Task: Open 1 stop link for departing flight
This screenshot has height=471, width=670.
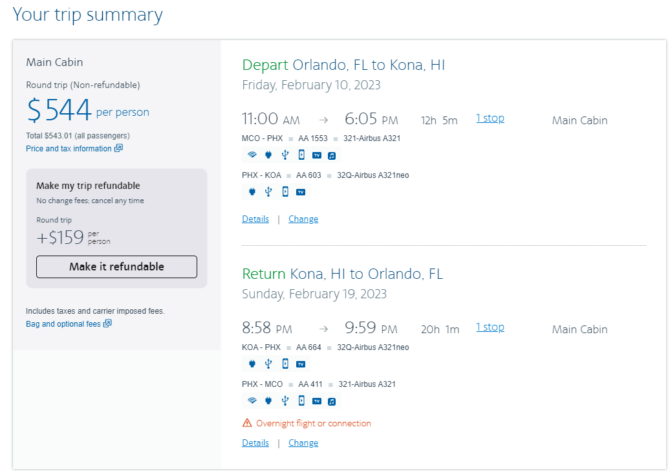Action: coord(490,118)
